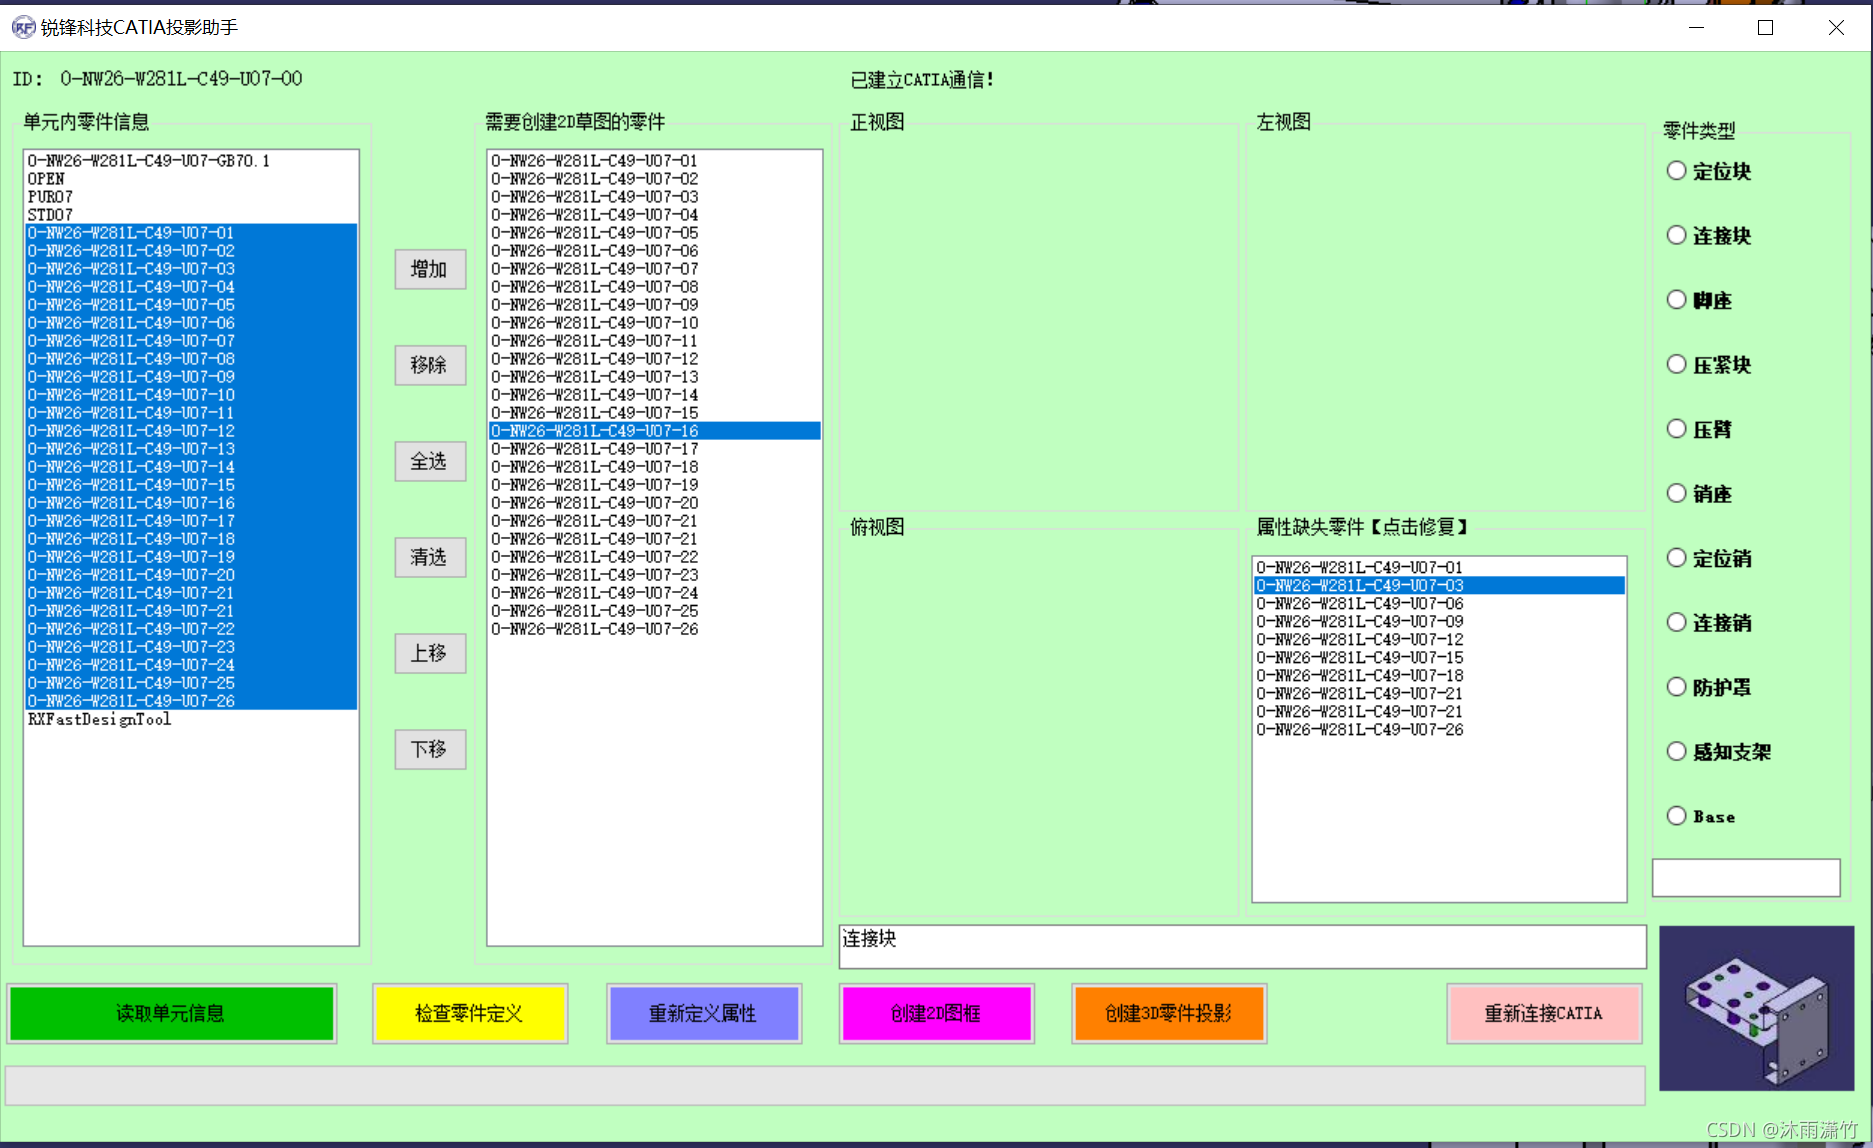Select the 连接块 part type
The height and width of the screenshot is (1148, 1873).
(x=1676, y=235)
